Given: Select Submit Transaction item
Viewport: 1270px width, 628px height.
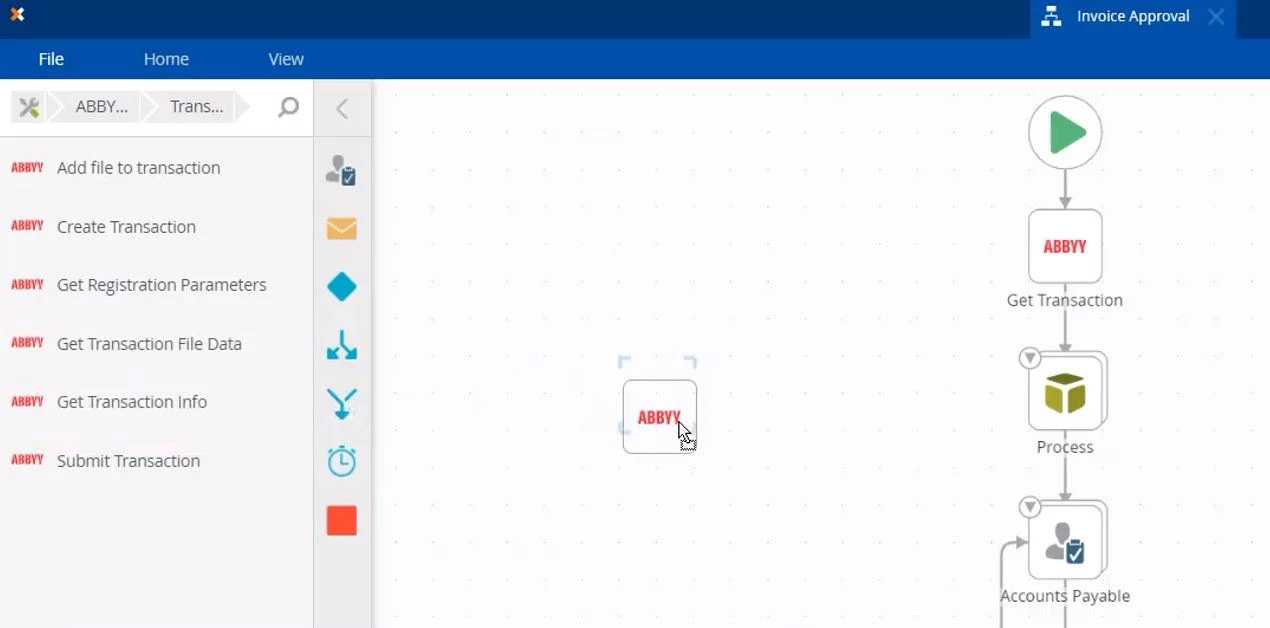Looking at the screenshot, I should [x=128, y=461].
